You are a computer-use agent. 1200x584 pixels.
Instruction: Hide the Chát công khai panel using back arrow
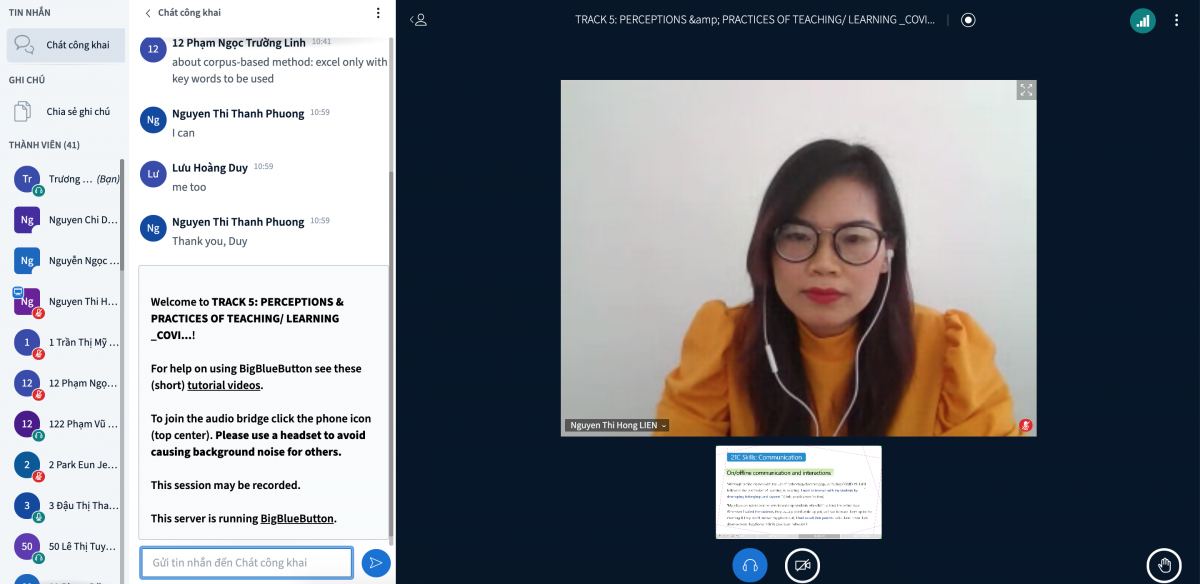149,13
